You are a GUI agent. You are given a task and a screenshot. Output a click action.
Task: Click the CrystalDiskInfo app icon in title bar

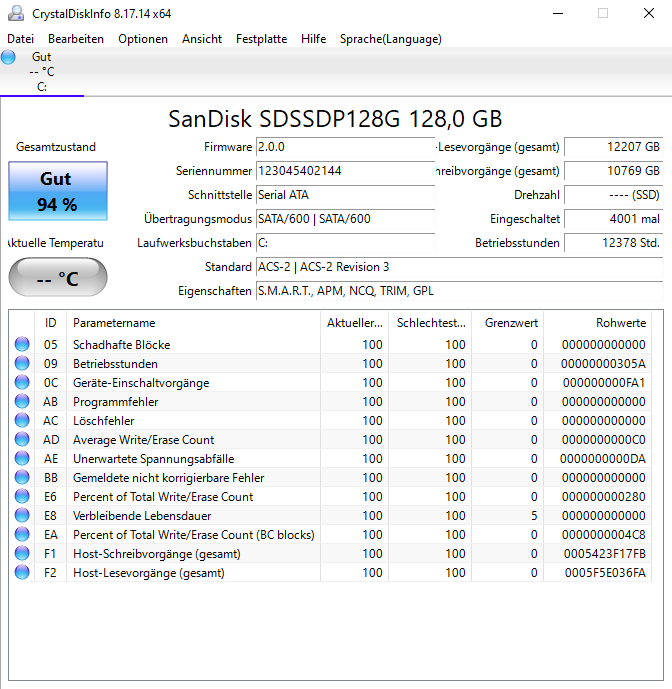[16, 13]
